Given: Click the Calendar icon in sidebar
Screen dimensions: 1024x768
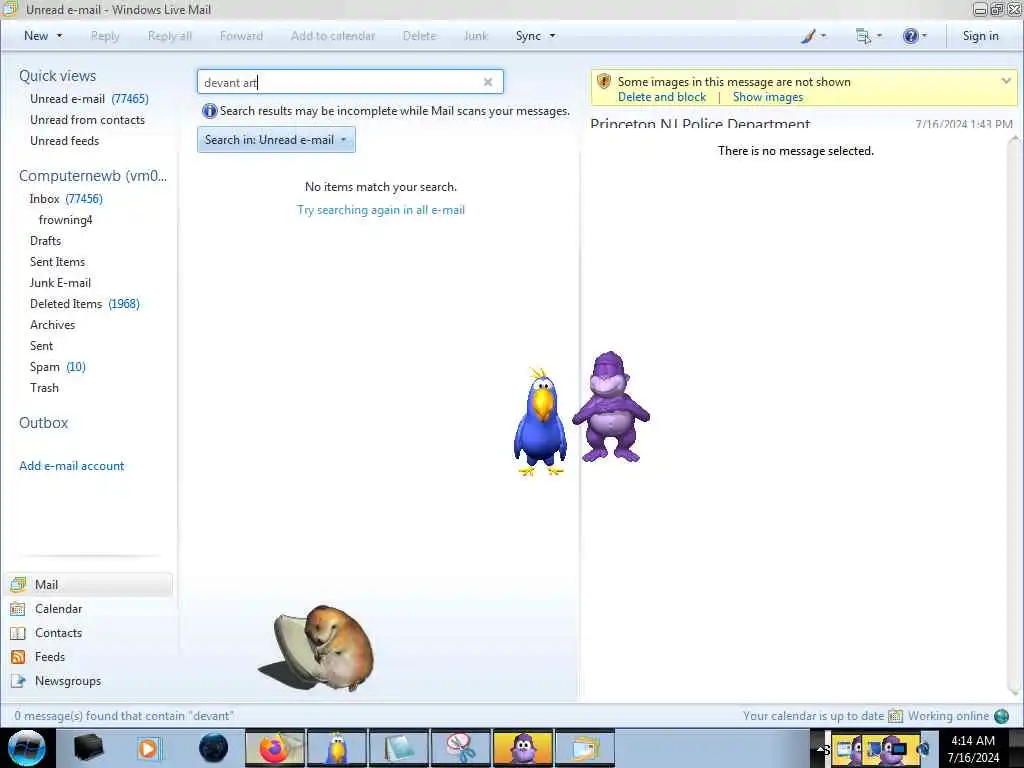Looking at the screenshot, I should [x=18, y=609].
